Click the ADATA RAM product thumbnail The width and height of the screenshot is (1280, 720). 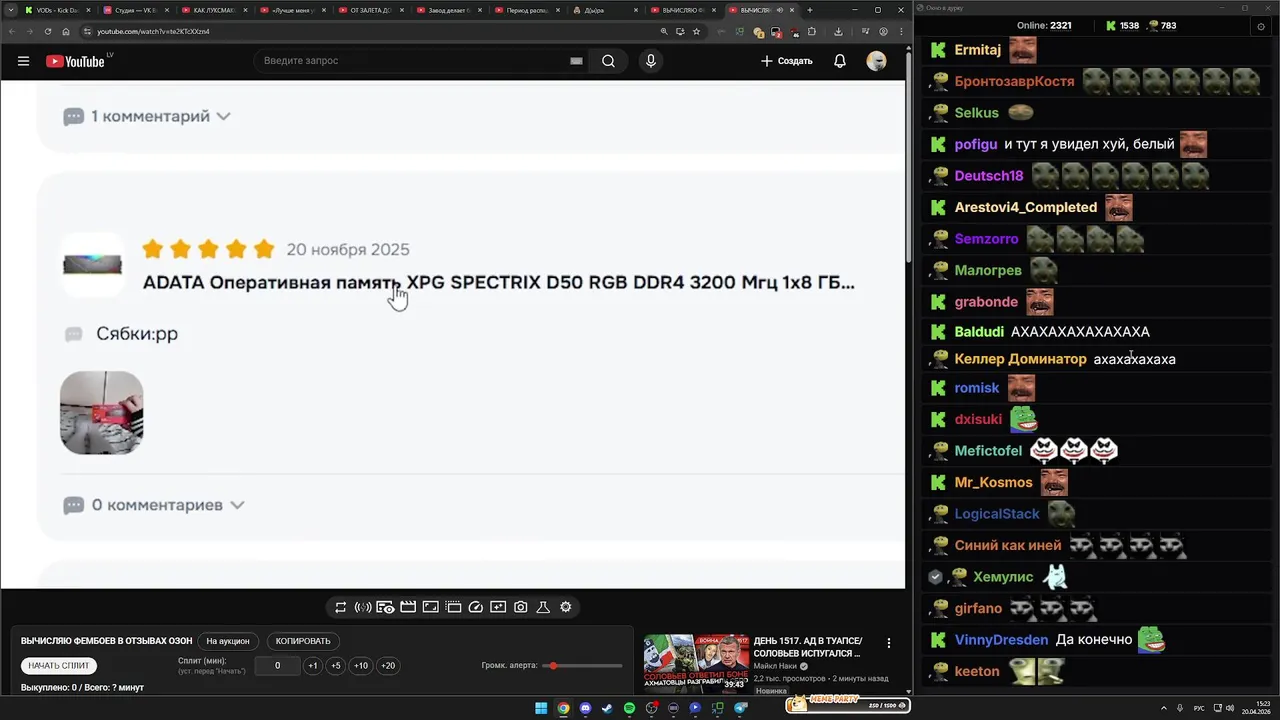(93, 265)
